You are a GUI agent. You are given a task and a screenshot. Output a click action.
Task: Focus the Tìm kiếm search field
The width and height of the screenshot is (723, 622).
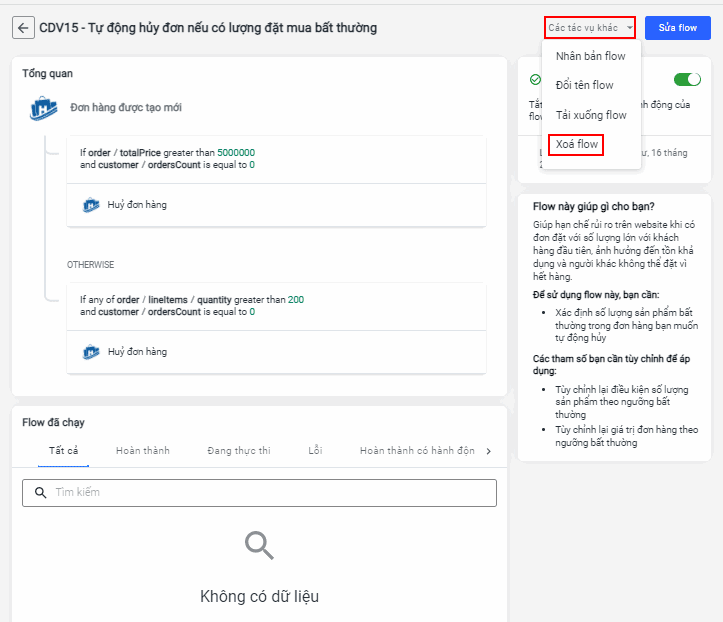pyautogui.click(x=270, y=492)
